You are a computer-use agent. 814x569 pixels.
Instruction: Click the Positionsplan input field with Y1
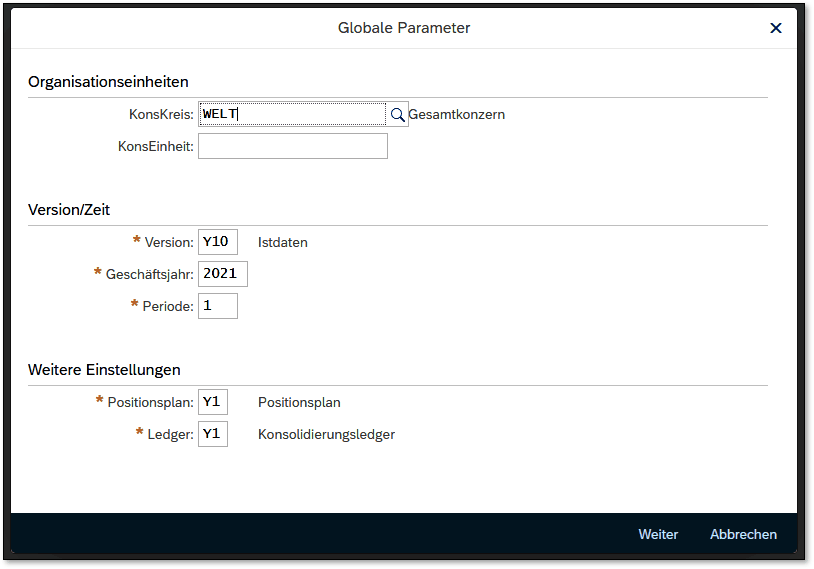[x=213, y=402]
